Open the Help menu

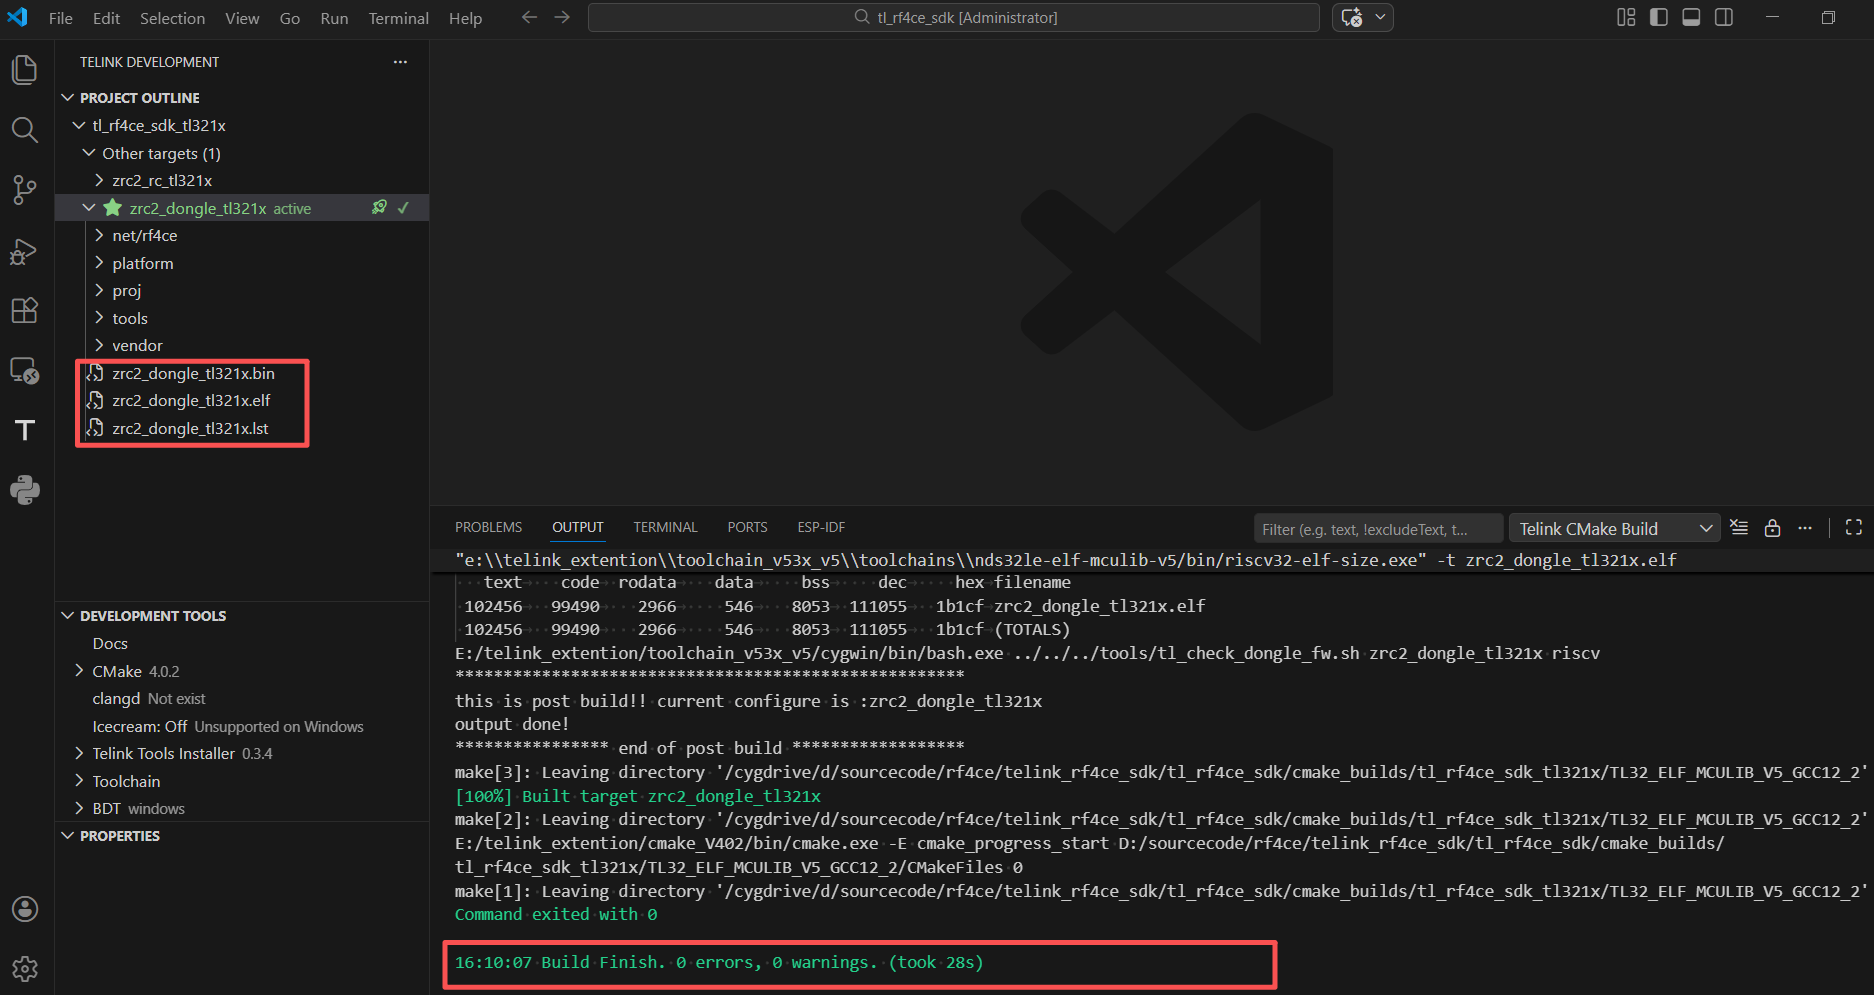tap(465, 18)
